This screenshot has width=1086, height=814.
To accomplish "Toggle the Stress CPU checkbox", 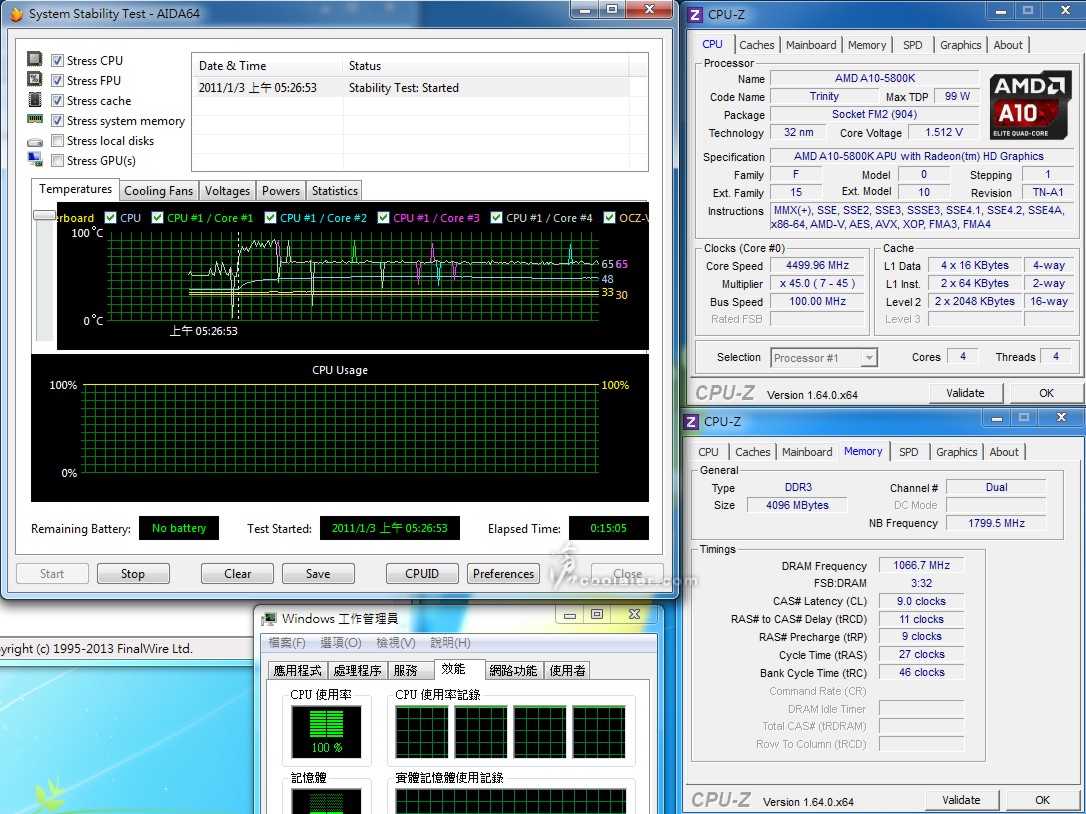I will [x=57, y=60].
